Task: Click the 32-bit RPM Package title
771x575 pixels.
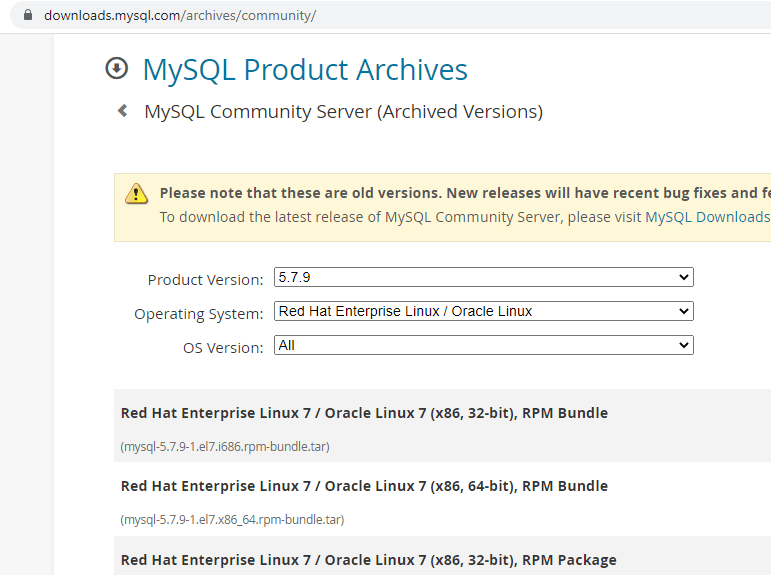Action: pos(368,560)
